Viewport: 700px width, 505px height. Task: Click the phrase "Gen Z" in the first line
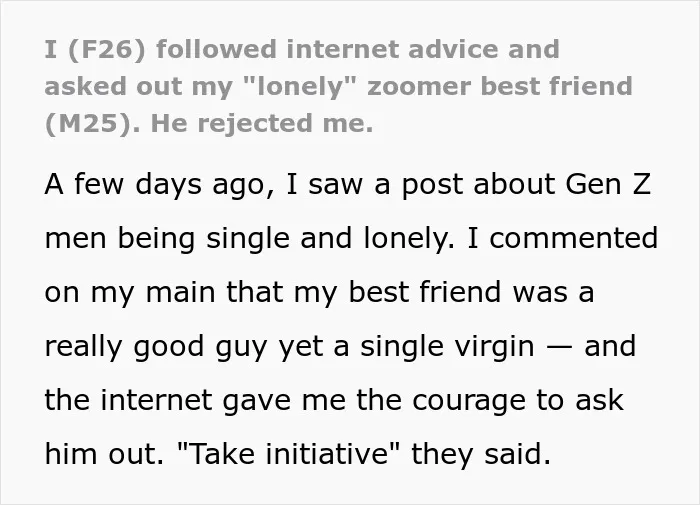(x=608, y=184)
